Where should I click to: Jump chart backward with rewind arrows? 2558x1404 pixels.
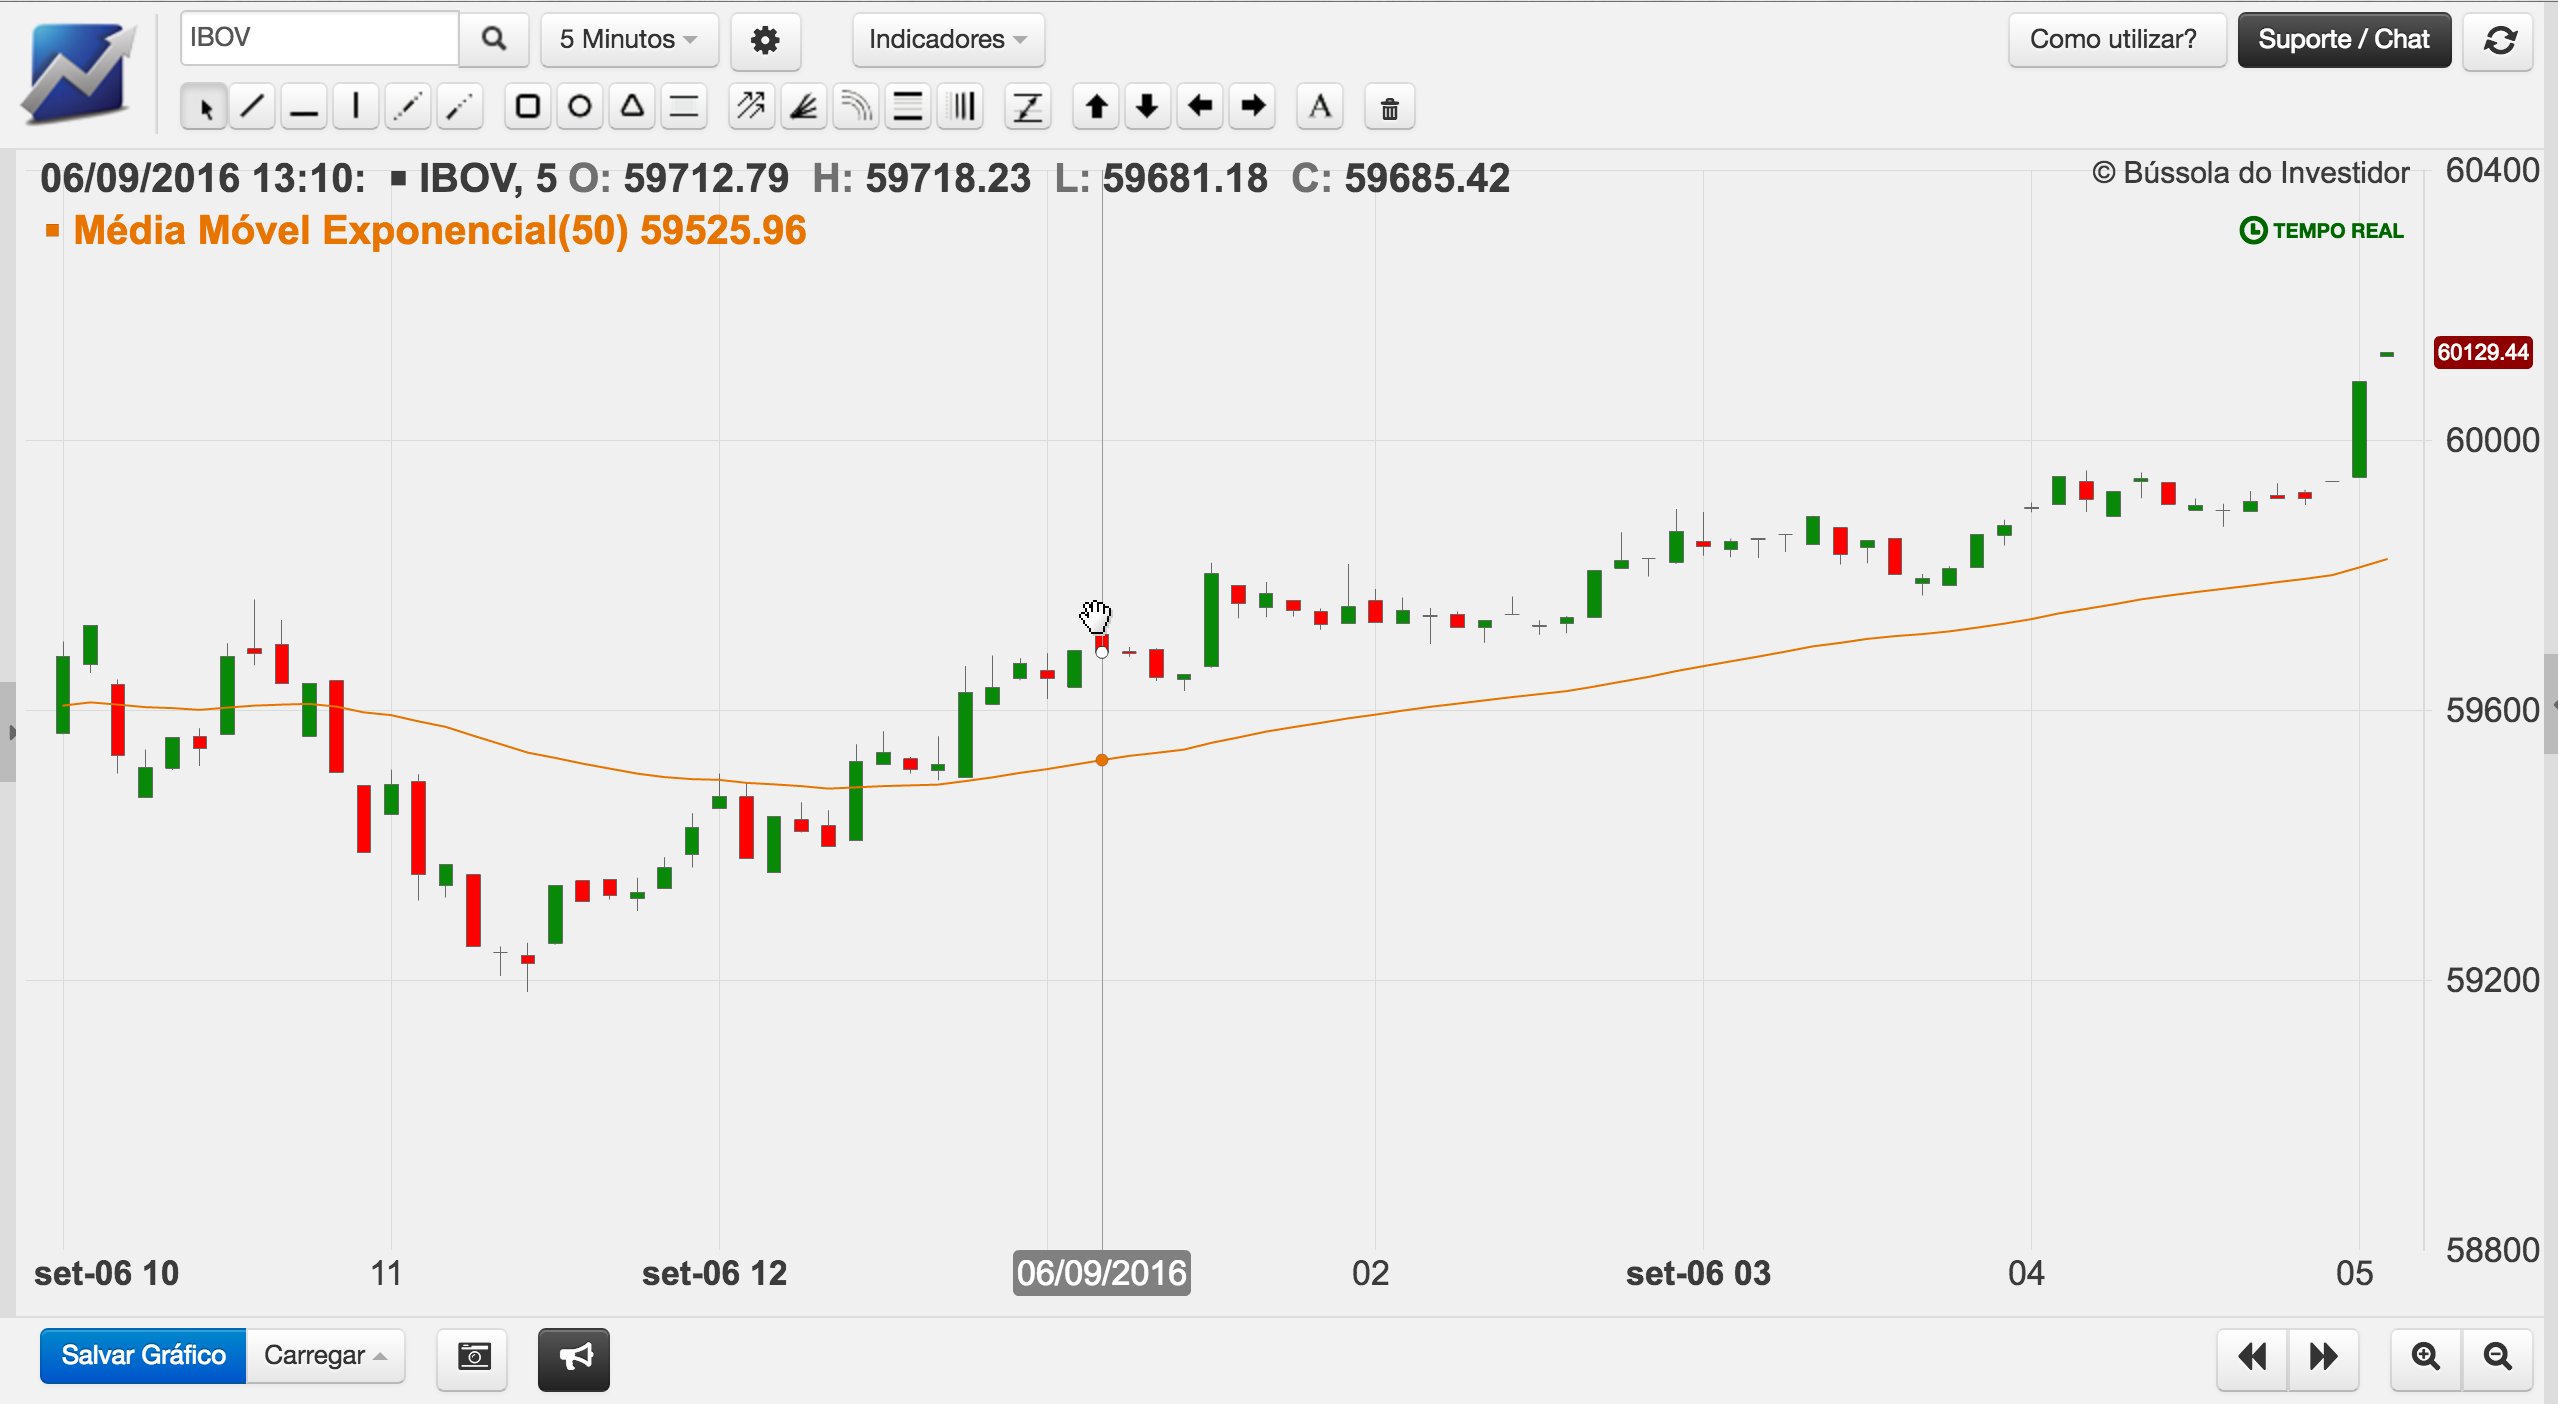(2252, 1357)
